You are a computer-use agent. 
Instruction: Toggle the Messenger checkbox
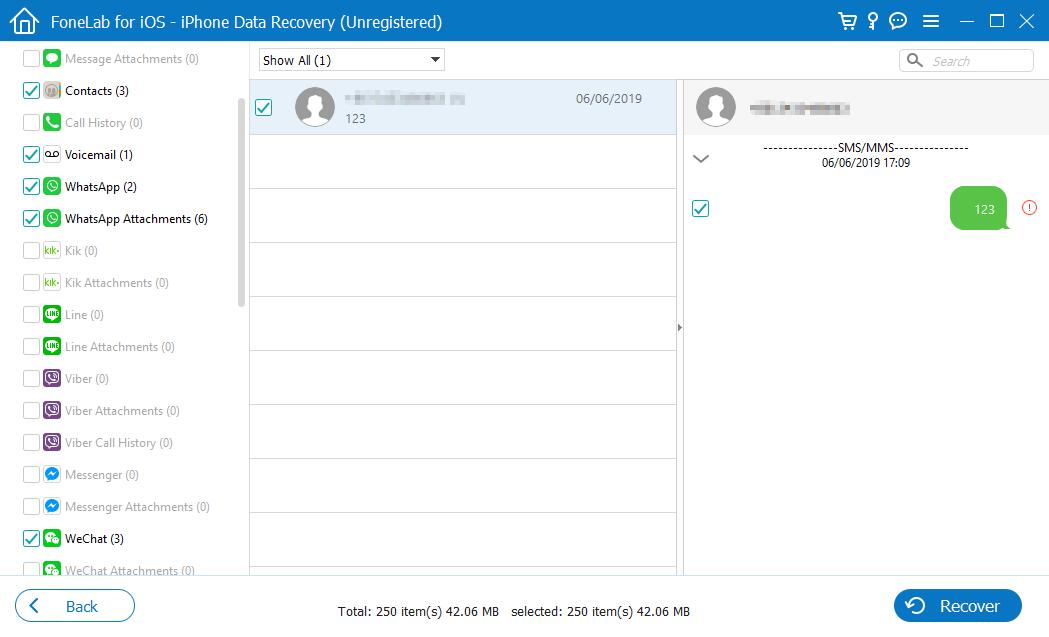click(31, 474)
